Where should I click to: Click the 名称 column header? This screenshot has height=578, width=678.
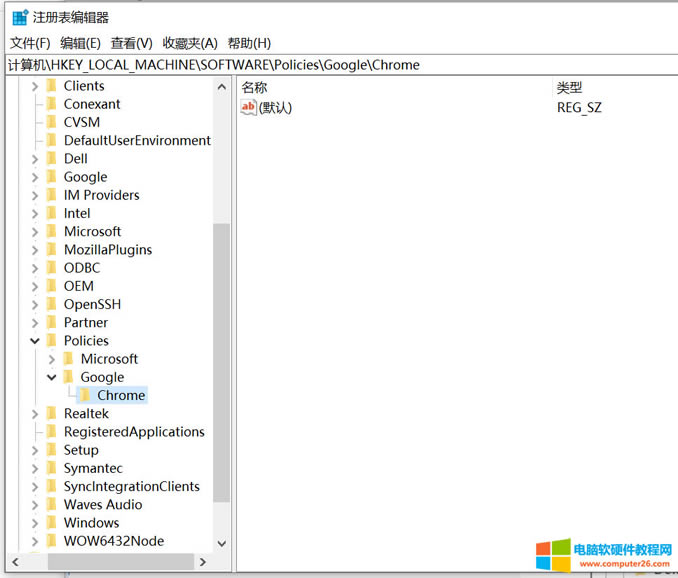click(x=255, y=87)
